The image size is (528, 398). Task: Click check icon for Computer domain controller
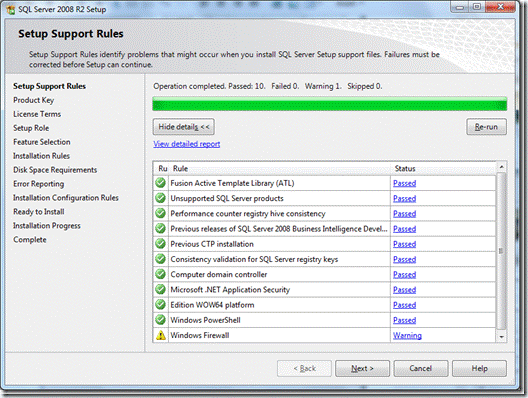pos(161,274)
